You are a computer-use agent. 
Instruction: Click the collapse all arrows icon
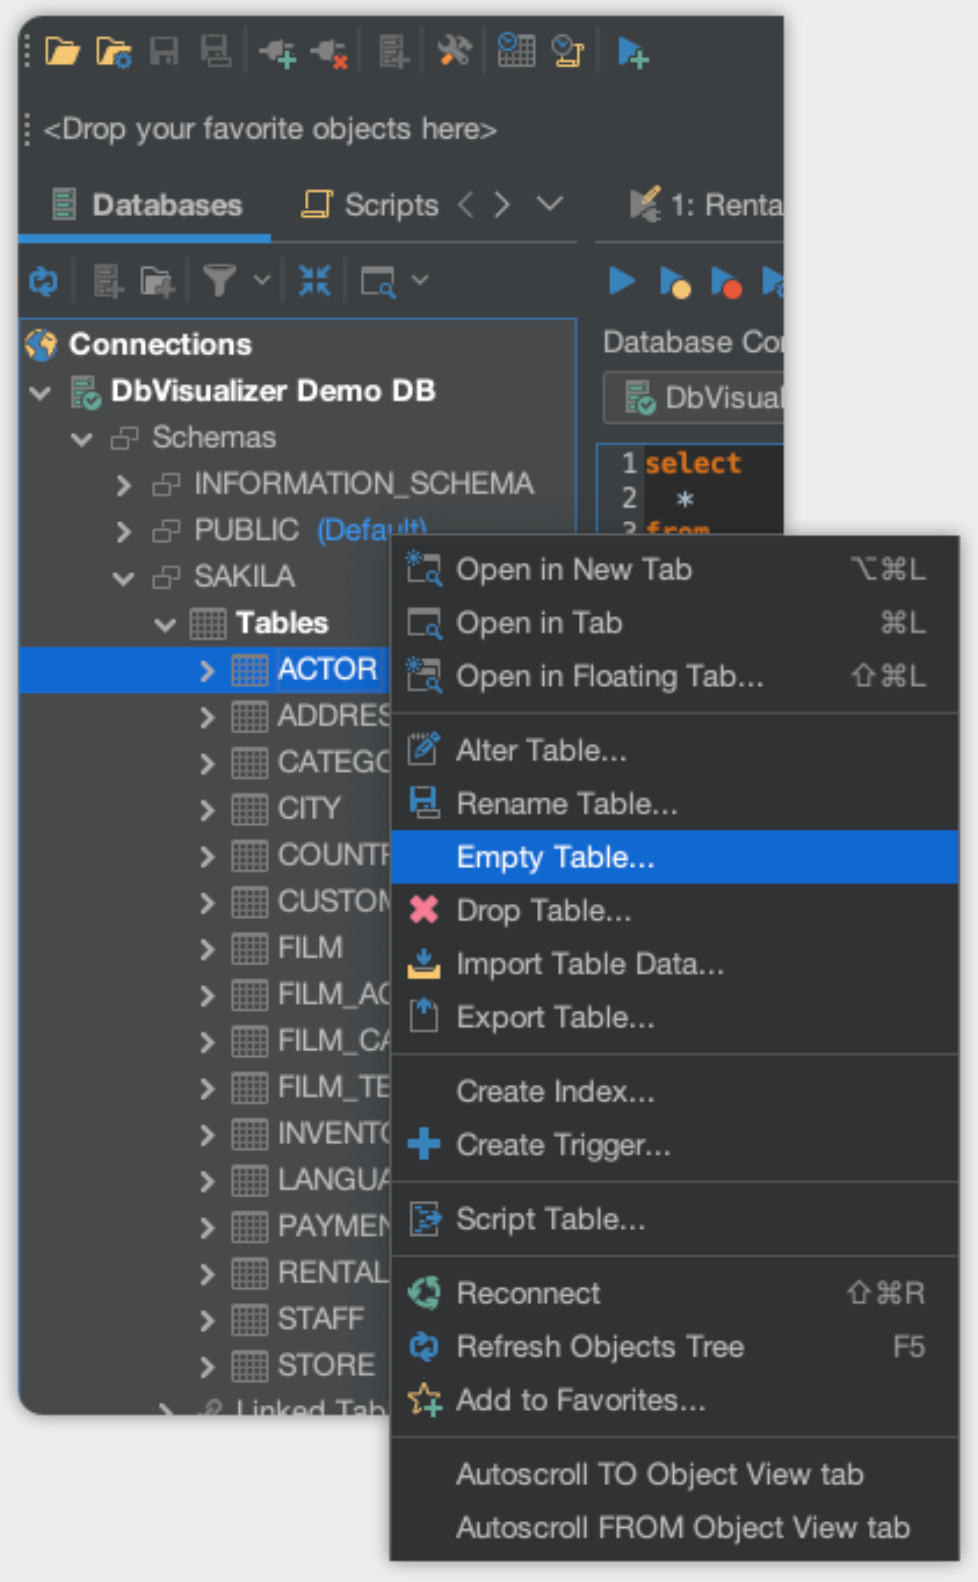click(314, 281)
